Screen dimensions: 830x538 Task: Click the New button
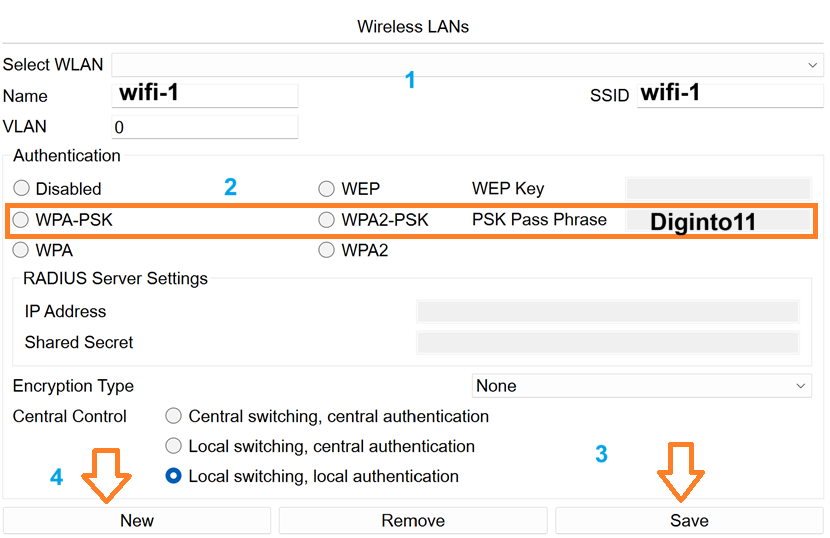click(x=137, y=520)
